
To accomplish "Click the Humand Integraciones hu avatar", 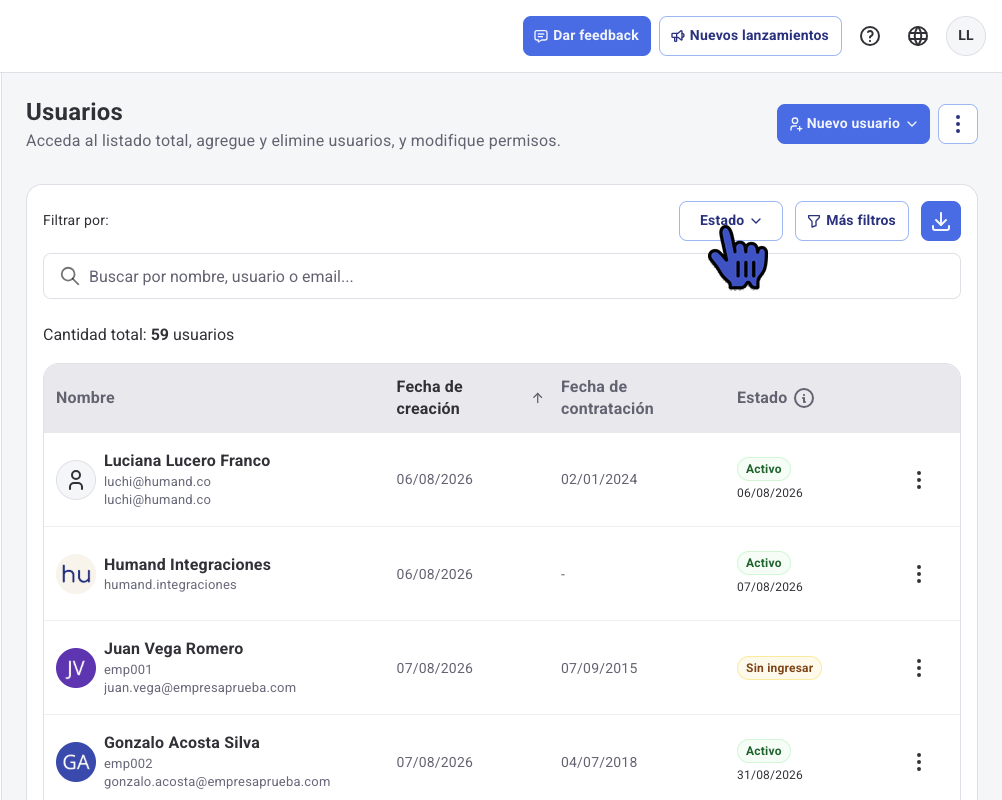I will point(76,574).
